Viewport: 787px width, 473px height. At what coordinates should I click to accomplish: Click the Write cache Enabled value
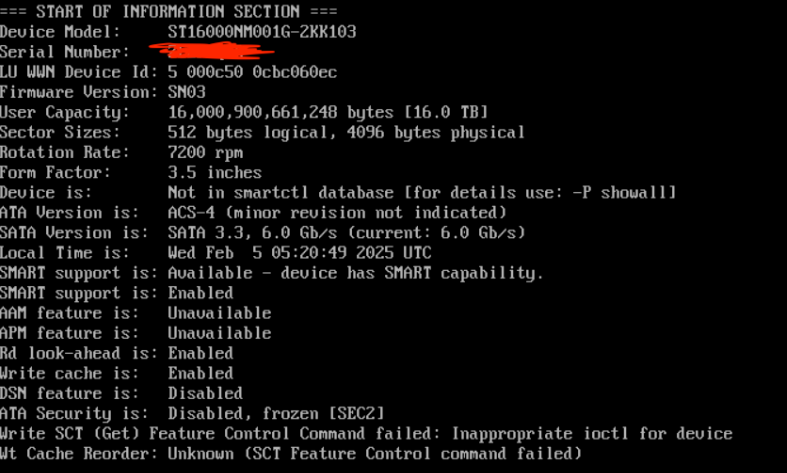click(x=200, y=373)
